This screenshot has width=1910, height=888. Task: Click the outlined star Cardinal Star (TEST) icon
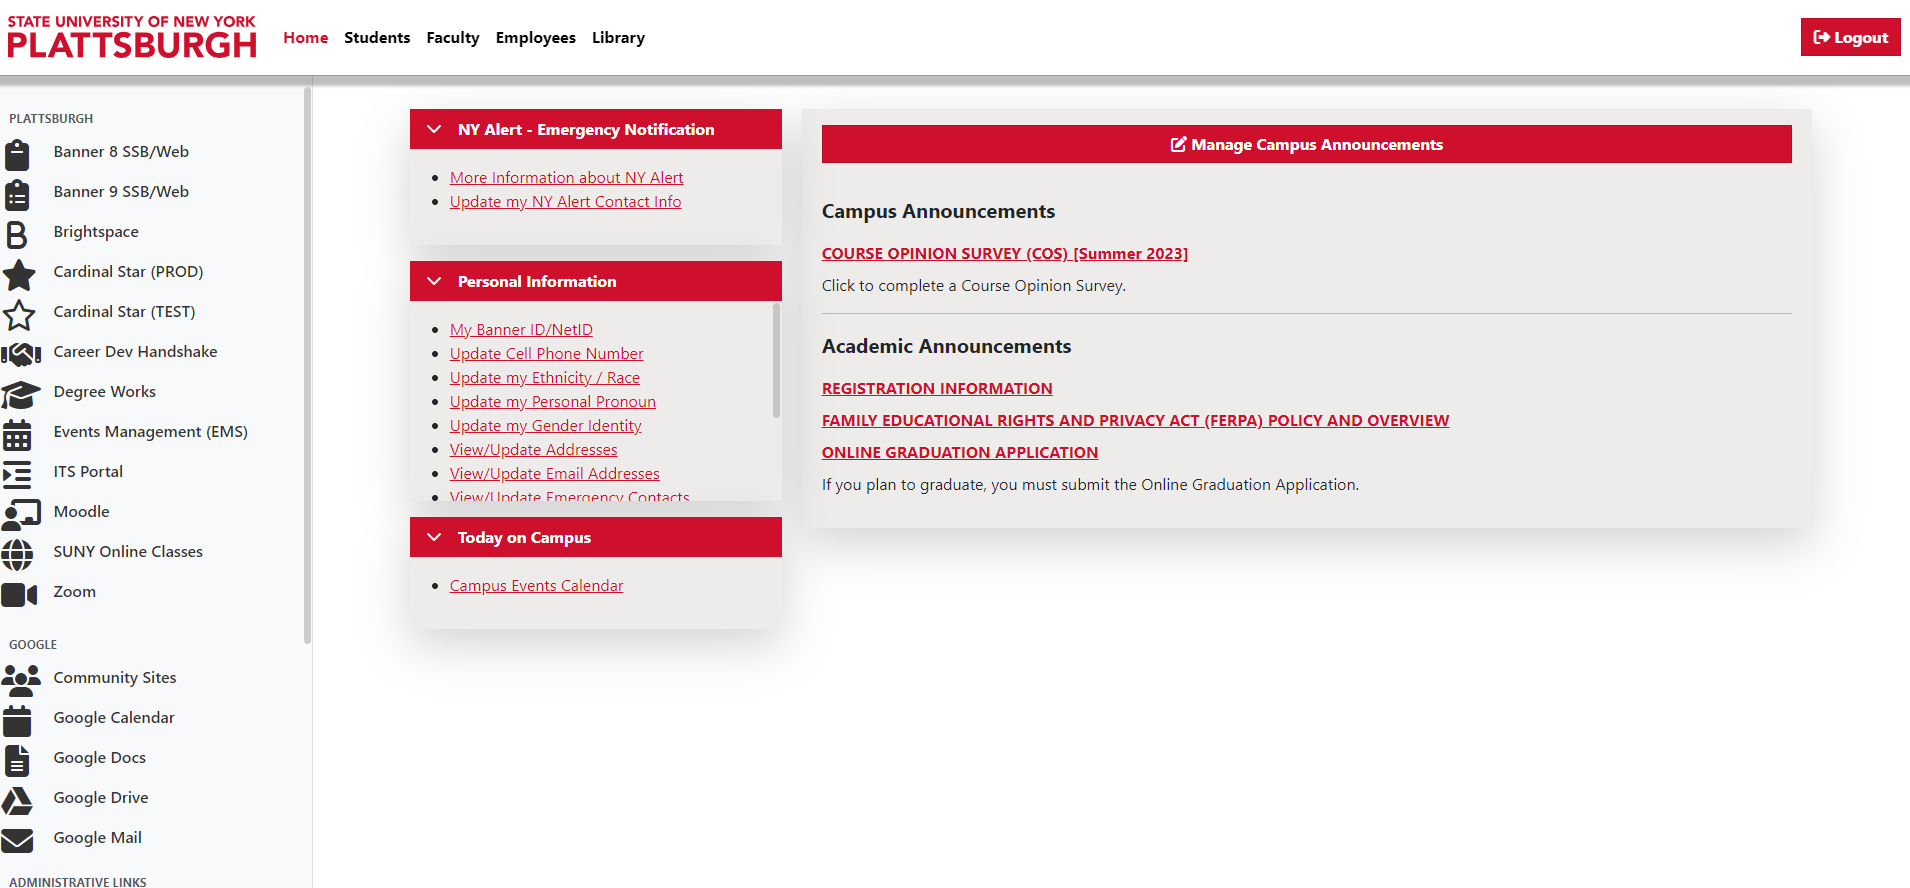[x=19, y=315]
